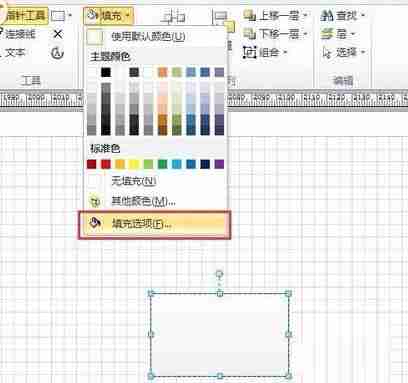Screen dimensions: 408x383
Task: Pick the black theme color swatch
Action: [106, 72]
